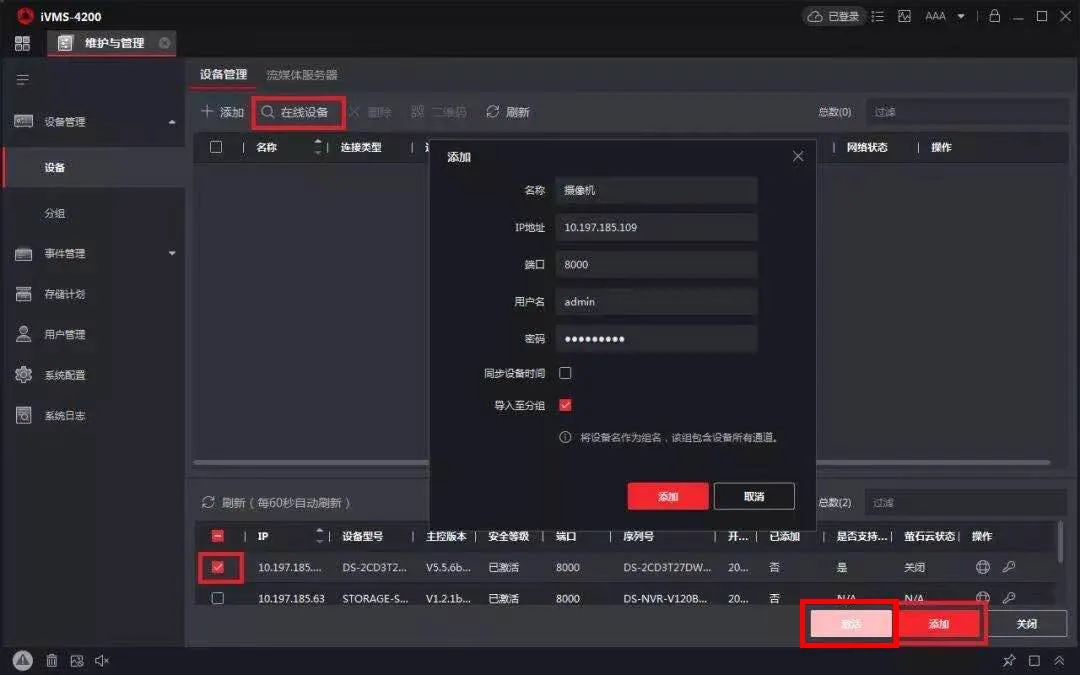Click the IP地址 input field

656,227
